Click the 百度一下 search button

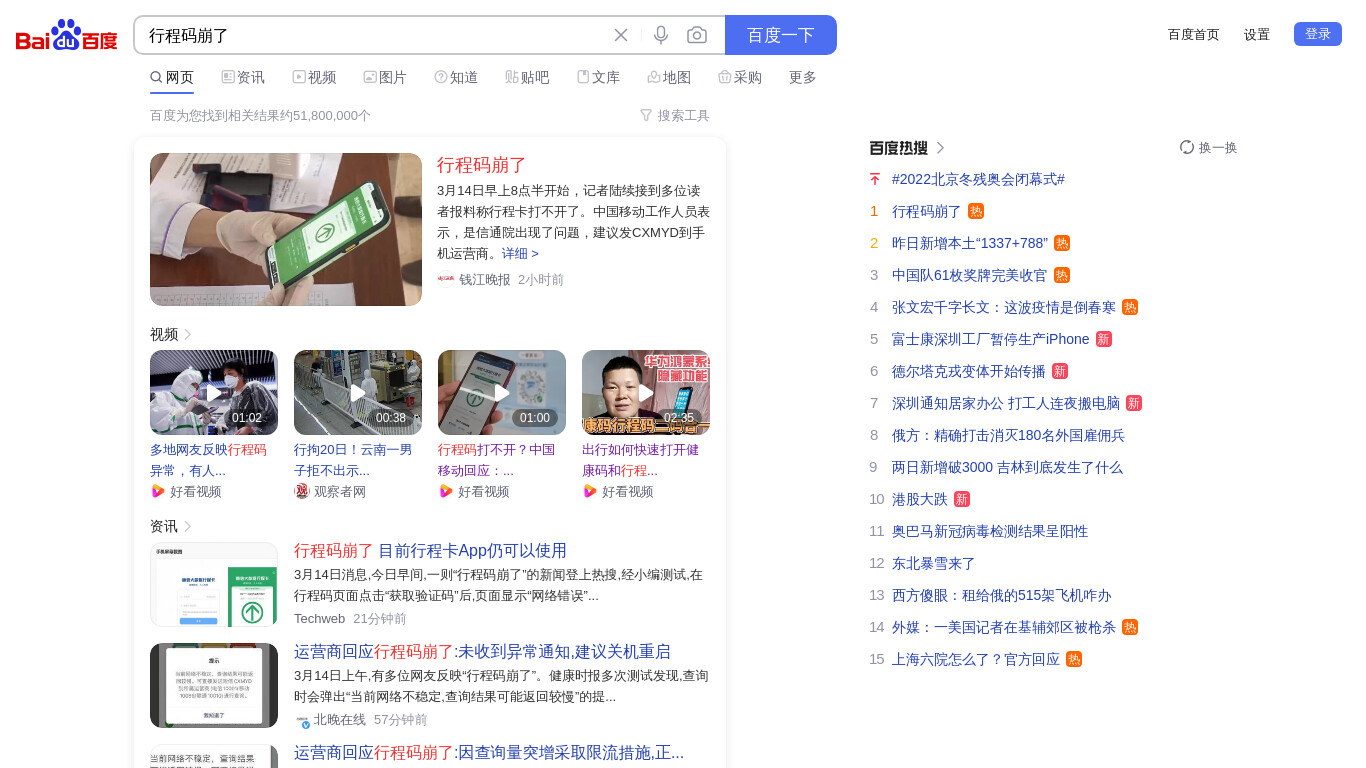coord(781,35)
